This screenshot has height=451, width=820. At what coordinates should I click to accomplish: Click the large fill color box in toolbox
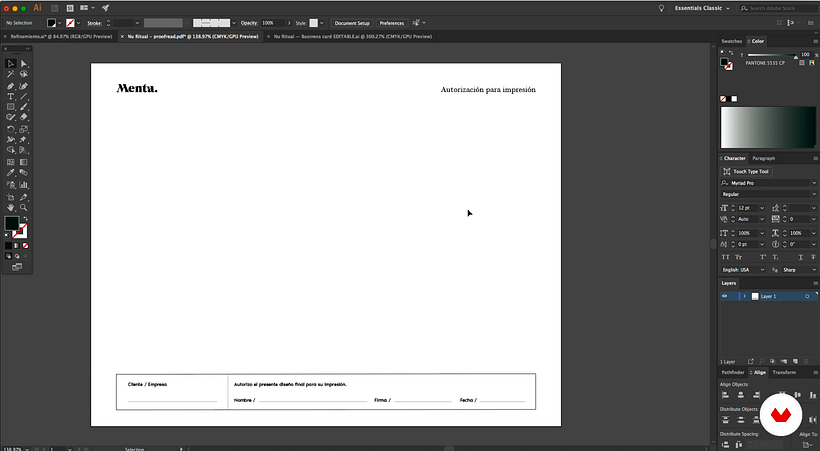pyautogui.click(x=12, y=223)
